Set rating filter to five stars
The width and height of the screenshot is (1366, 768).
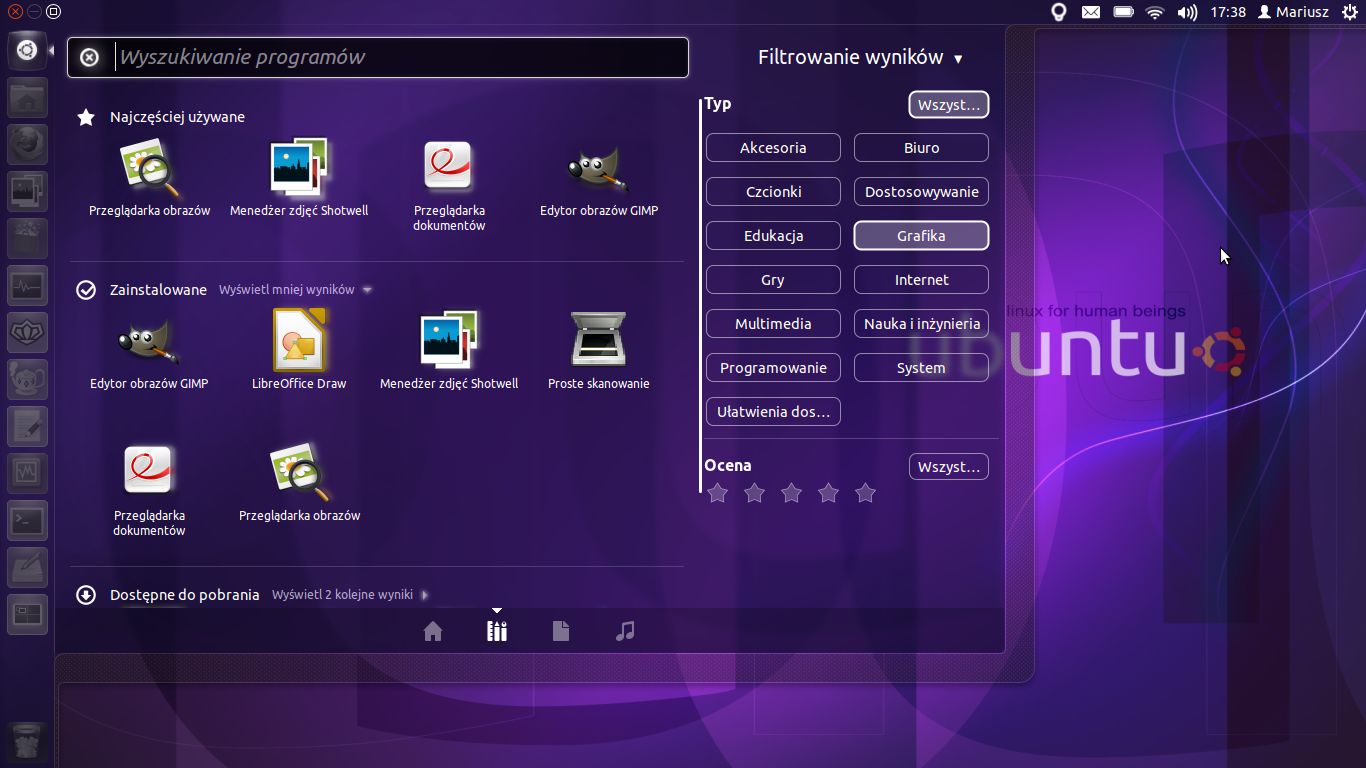(x=866, y=493)
